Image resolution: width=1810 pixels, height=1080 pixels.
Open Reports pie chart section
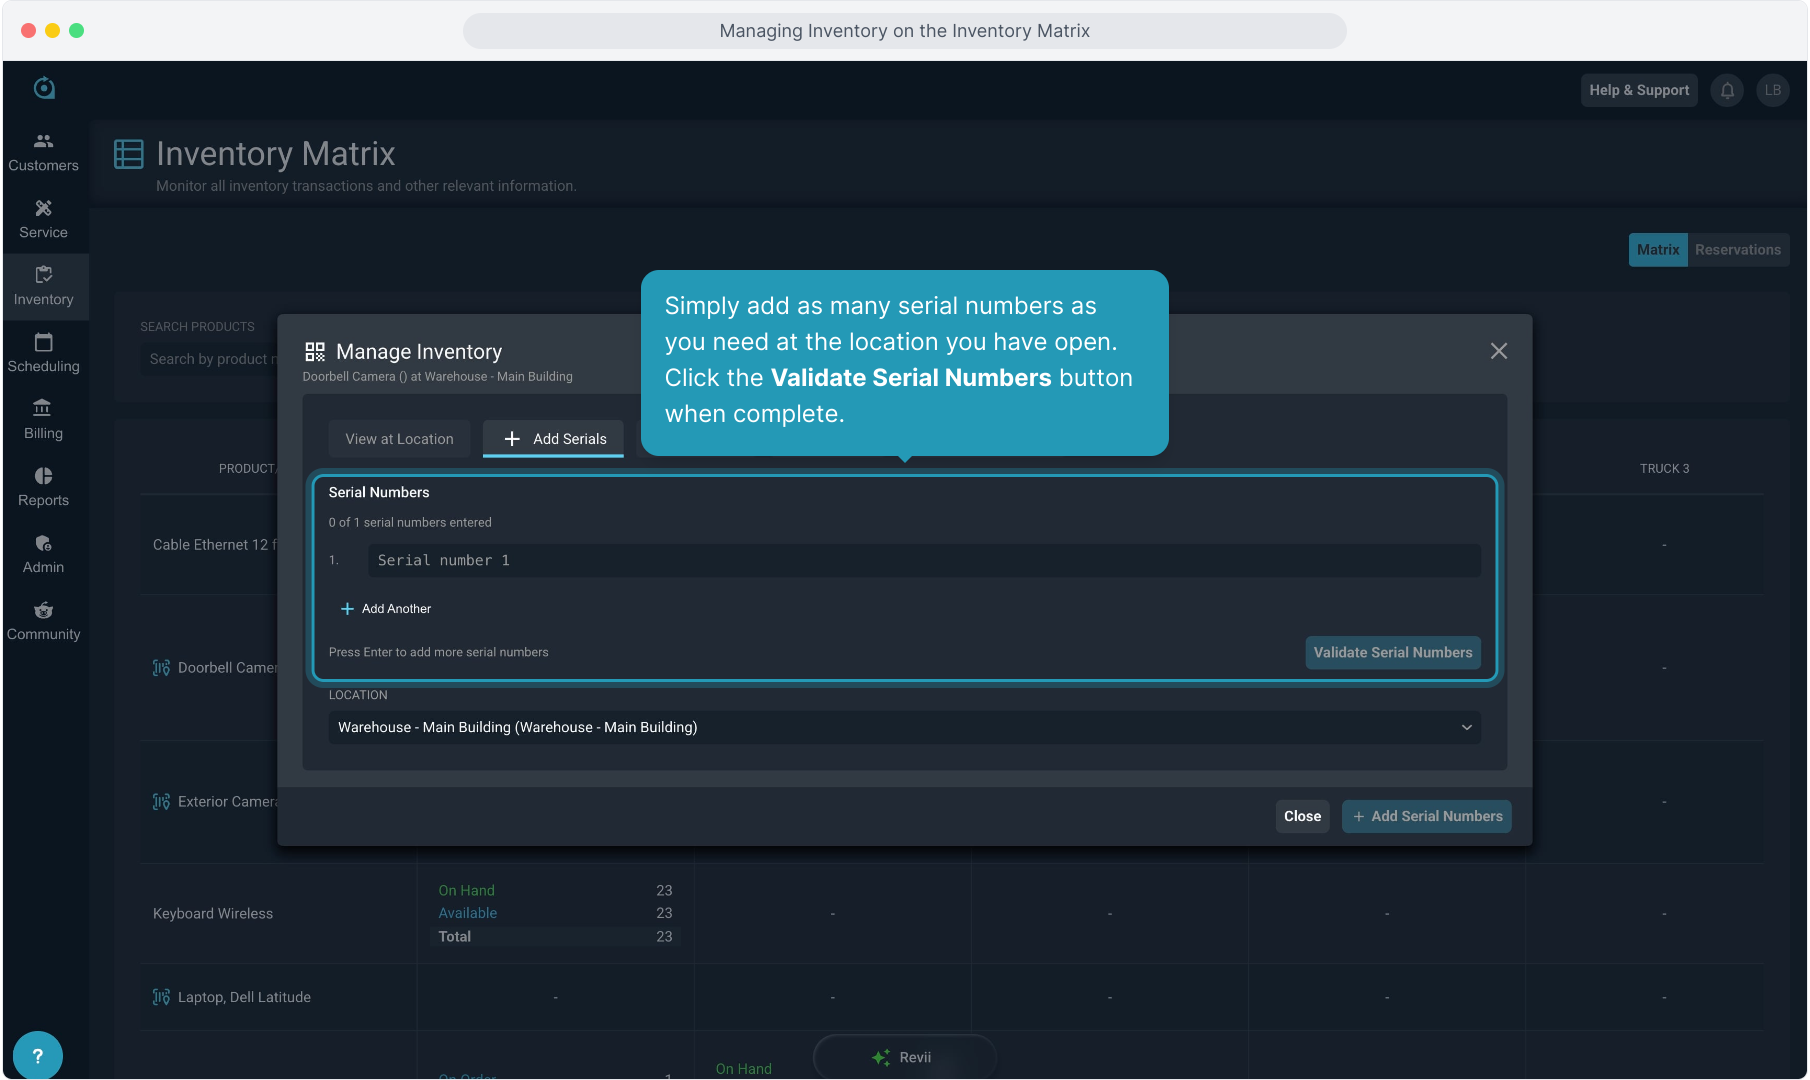click(x=43, y=487)
